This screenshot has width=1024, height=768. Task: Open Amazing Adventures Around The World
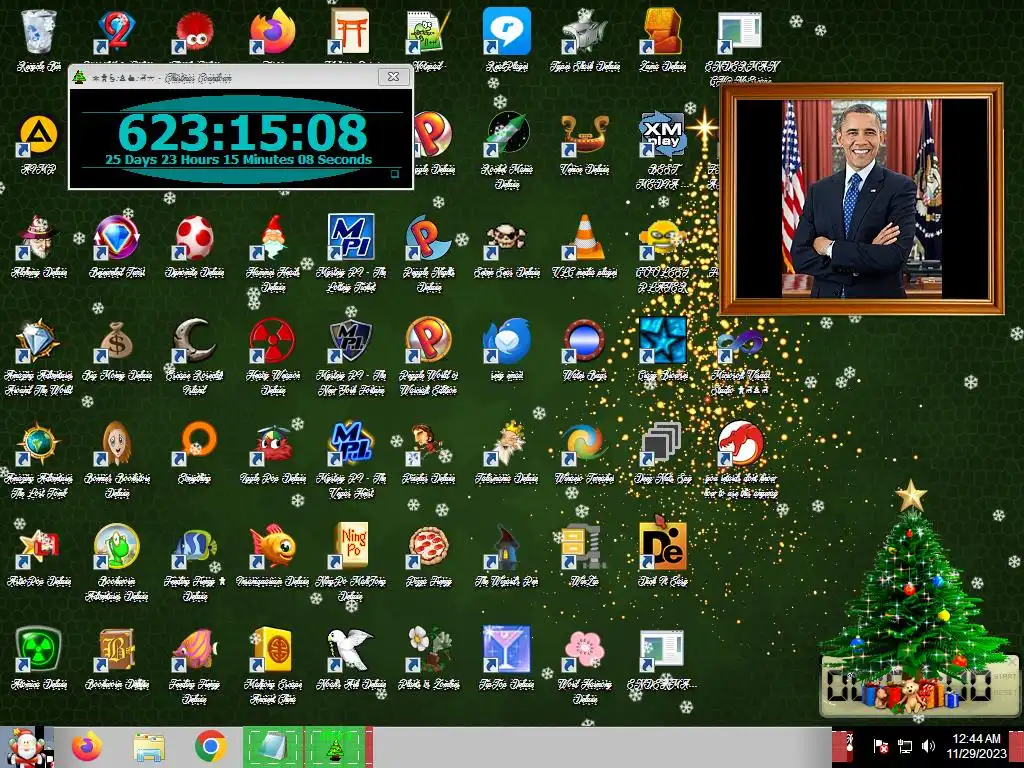(x=39, y=340)
